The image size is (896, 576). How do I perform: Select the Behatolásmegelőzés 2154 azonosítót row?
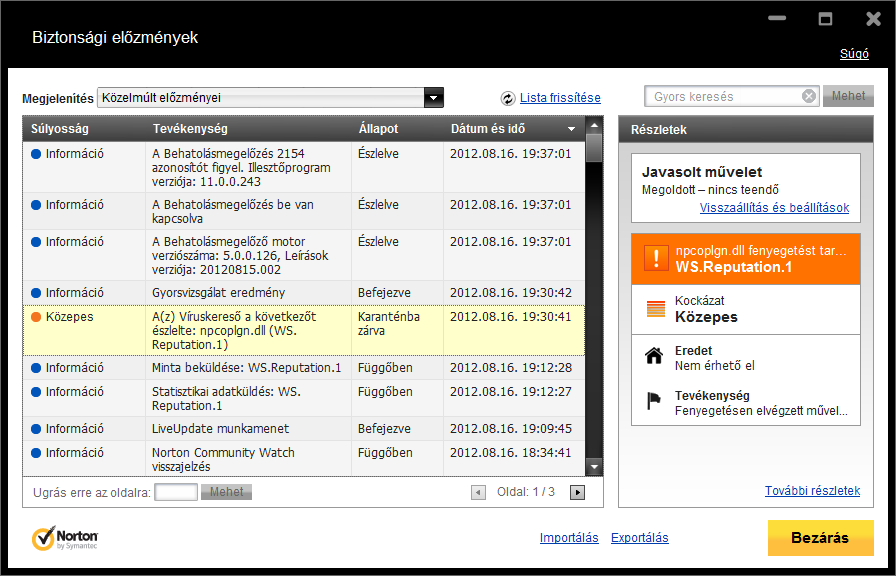tap(304, 167)
